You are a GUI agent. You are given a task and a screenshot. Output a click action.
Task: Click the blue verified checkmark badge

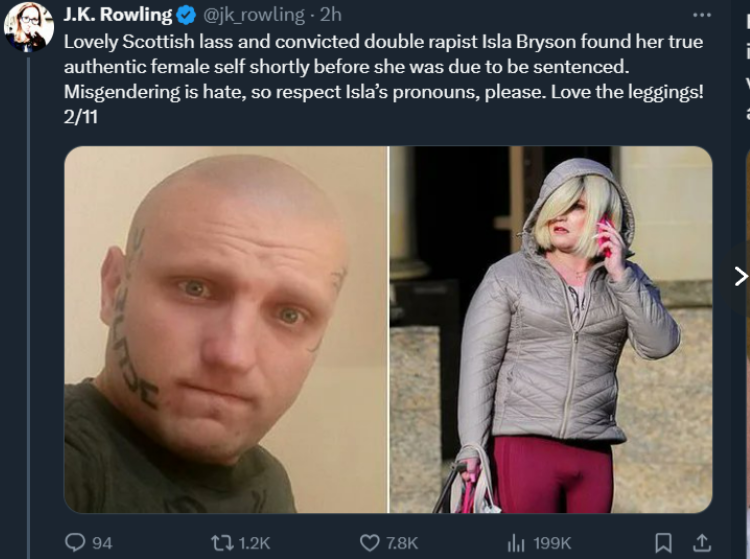(x=186, y=15)
